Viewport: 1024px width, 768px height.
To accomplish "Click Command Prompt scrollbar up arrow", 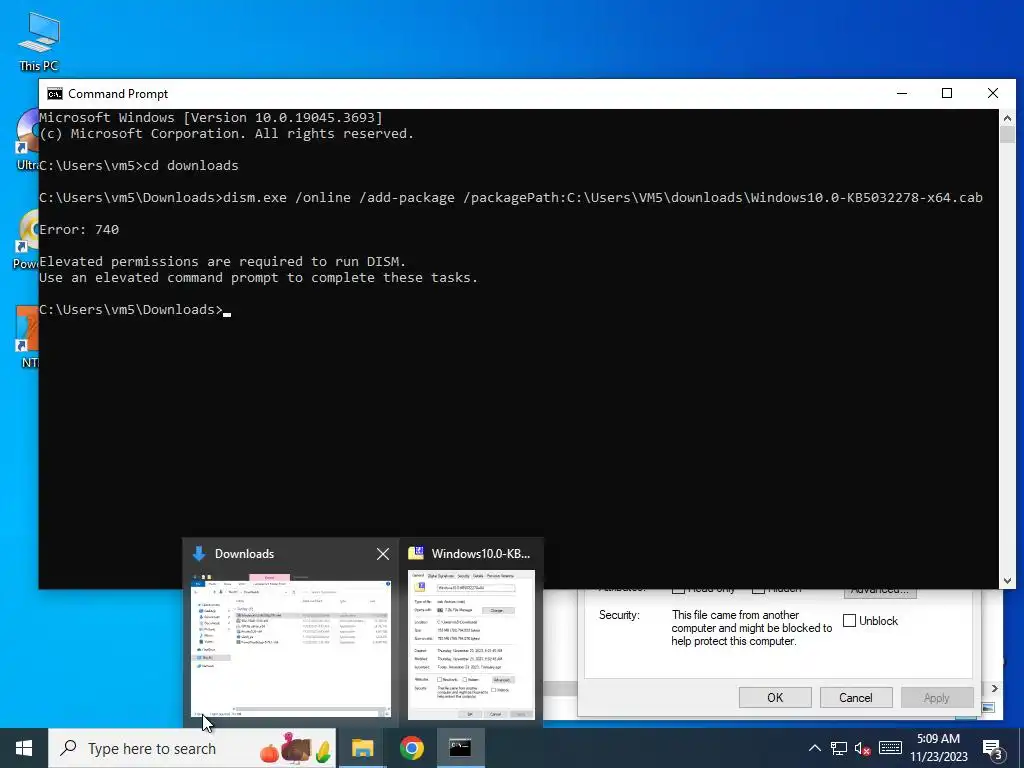I will coord(1007,118).
